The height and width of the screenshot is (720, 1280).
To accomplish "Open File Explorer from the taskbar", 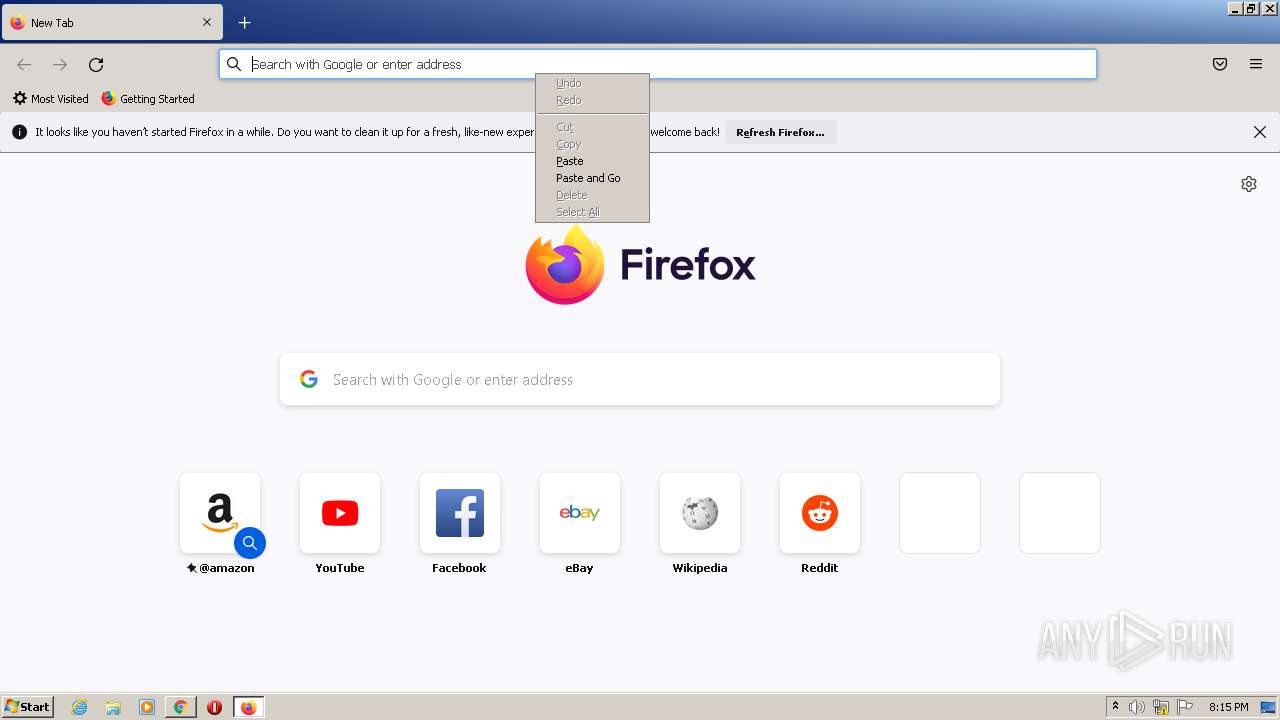I will (113, 707).
